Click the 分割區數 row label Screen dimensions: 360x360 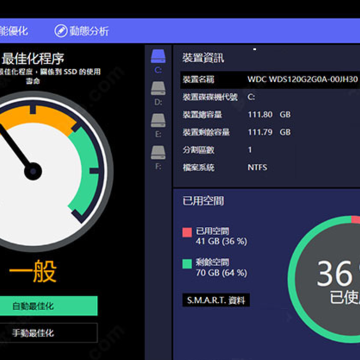coord(198,150)
